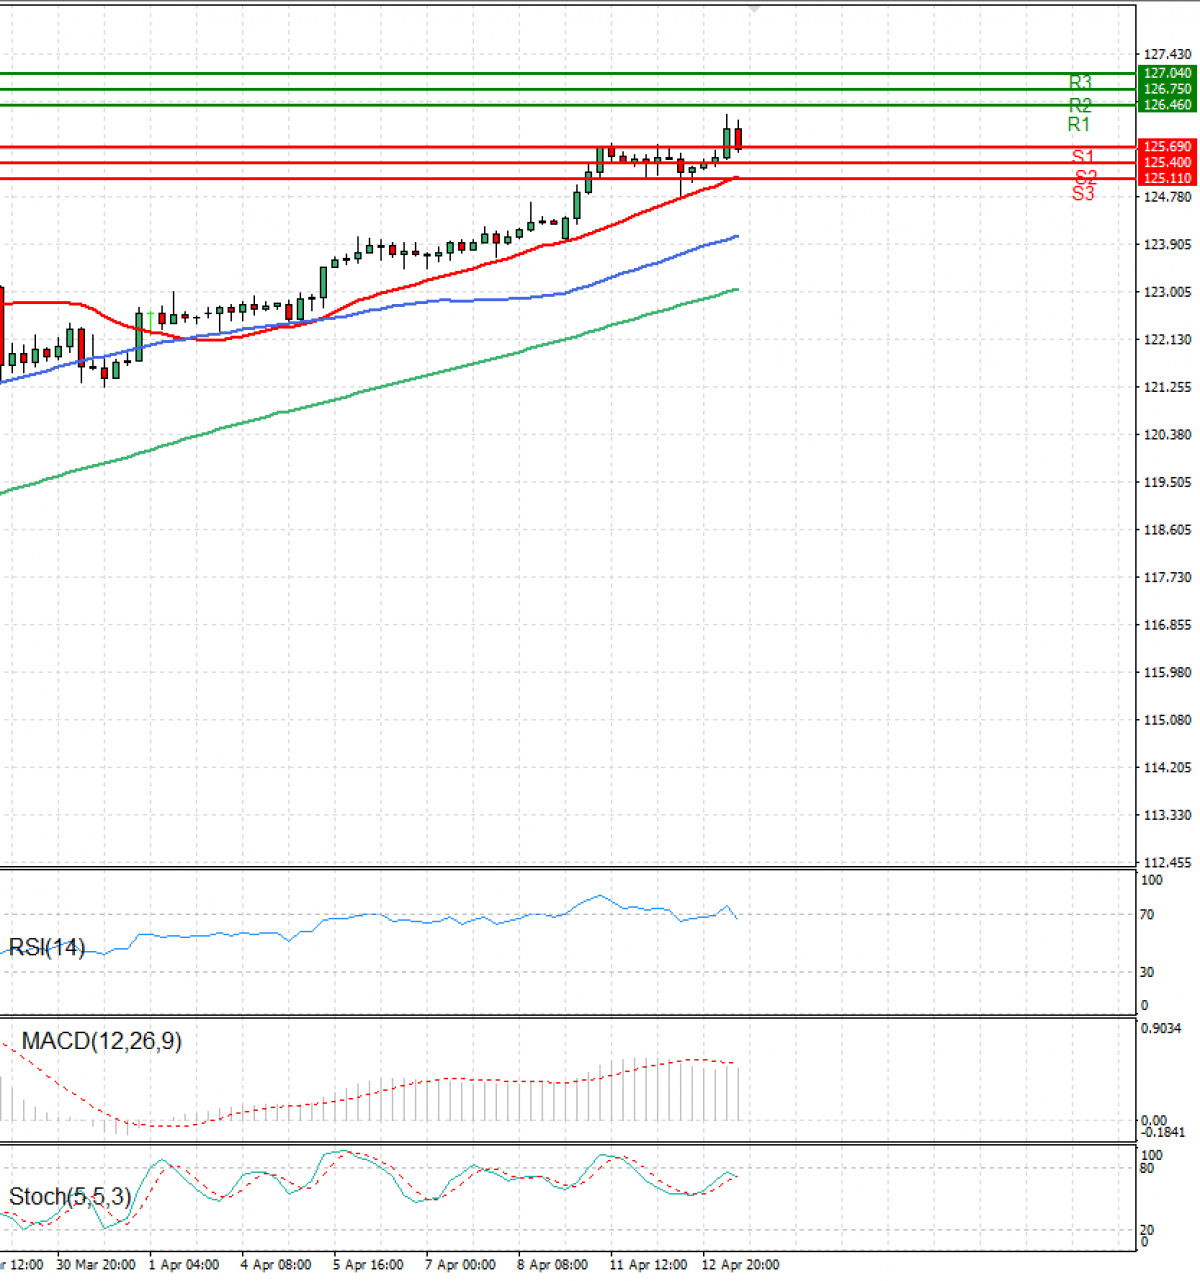The image size is (1200, 1281).
Task: Click the 127.040 green price tag
Action: tap(1167, 73)
